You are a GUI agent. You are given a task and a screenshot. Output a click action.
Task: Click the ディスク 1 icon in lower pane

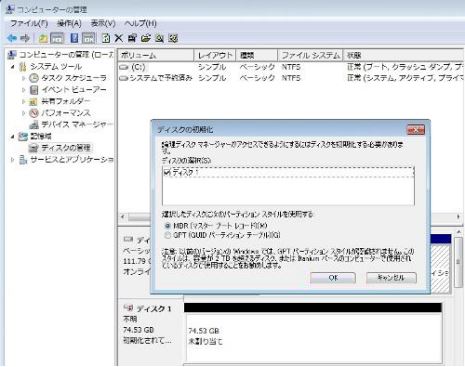(128, 308)
